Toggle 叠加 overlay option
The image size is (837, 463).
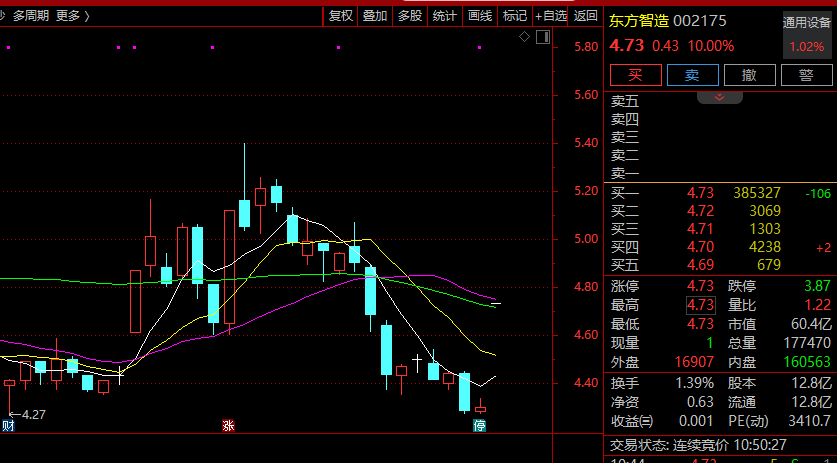pos(375,15)
